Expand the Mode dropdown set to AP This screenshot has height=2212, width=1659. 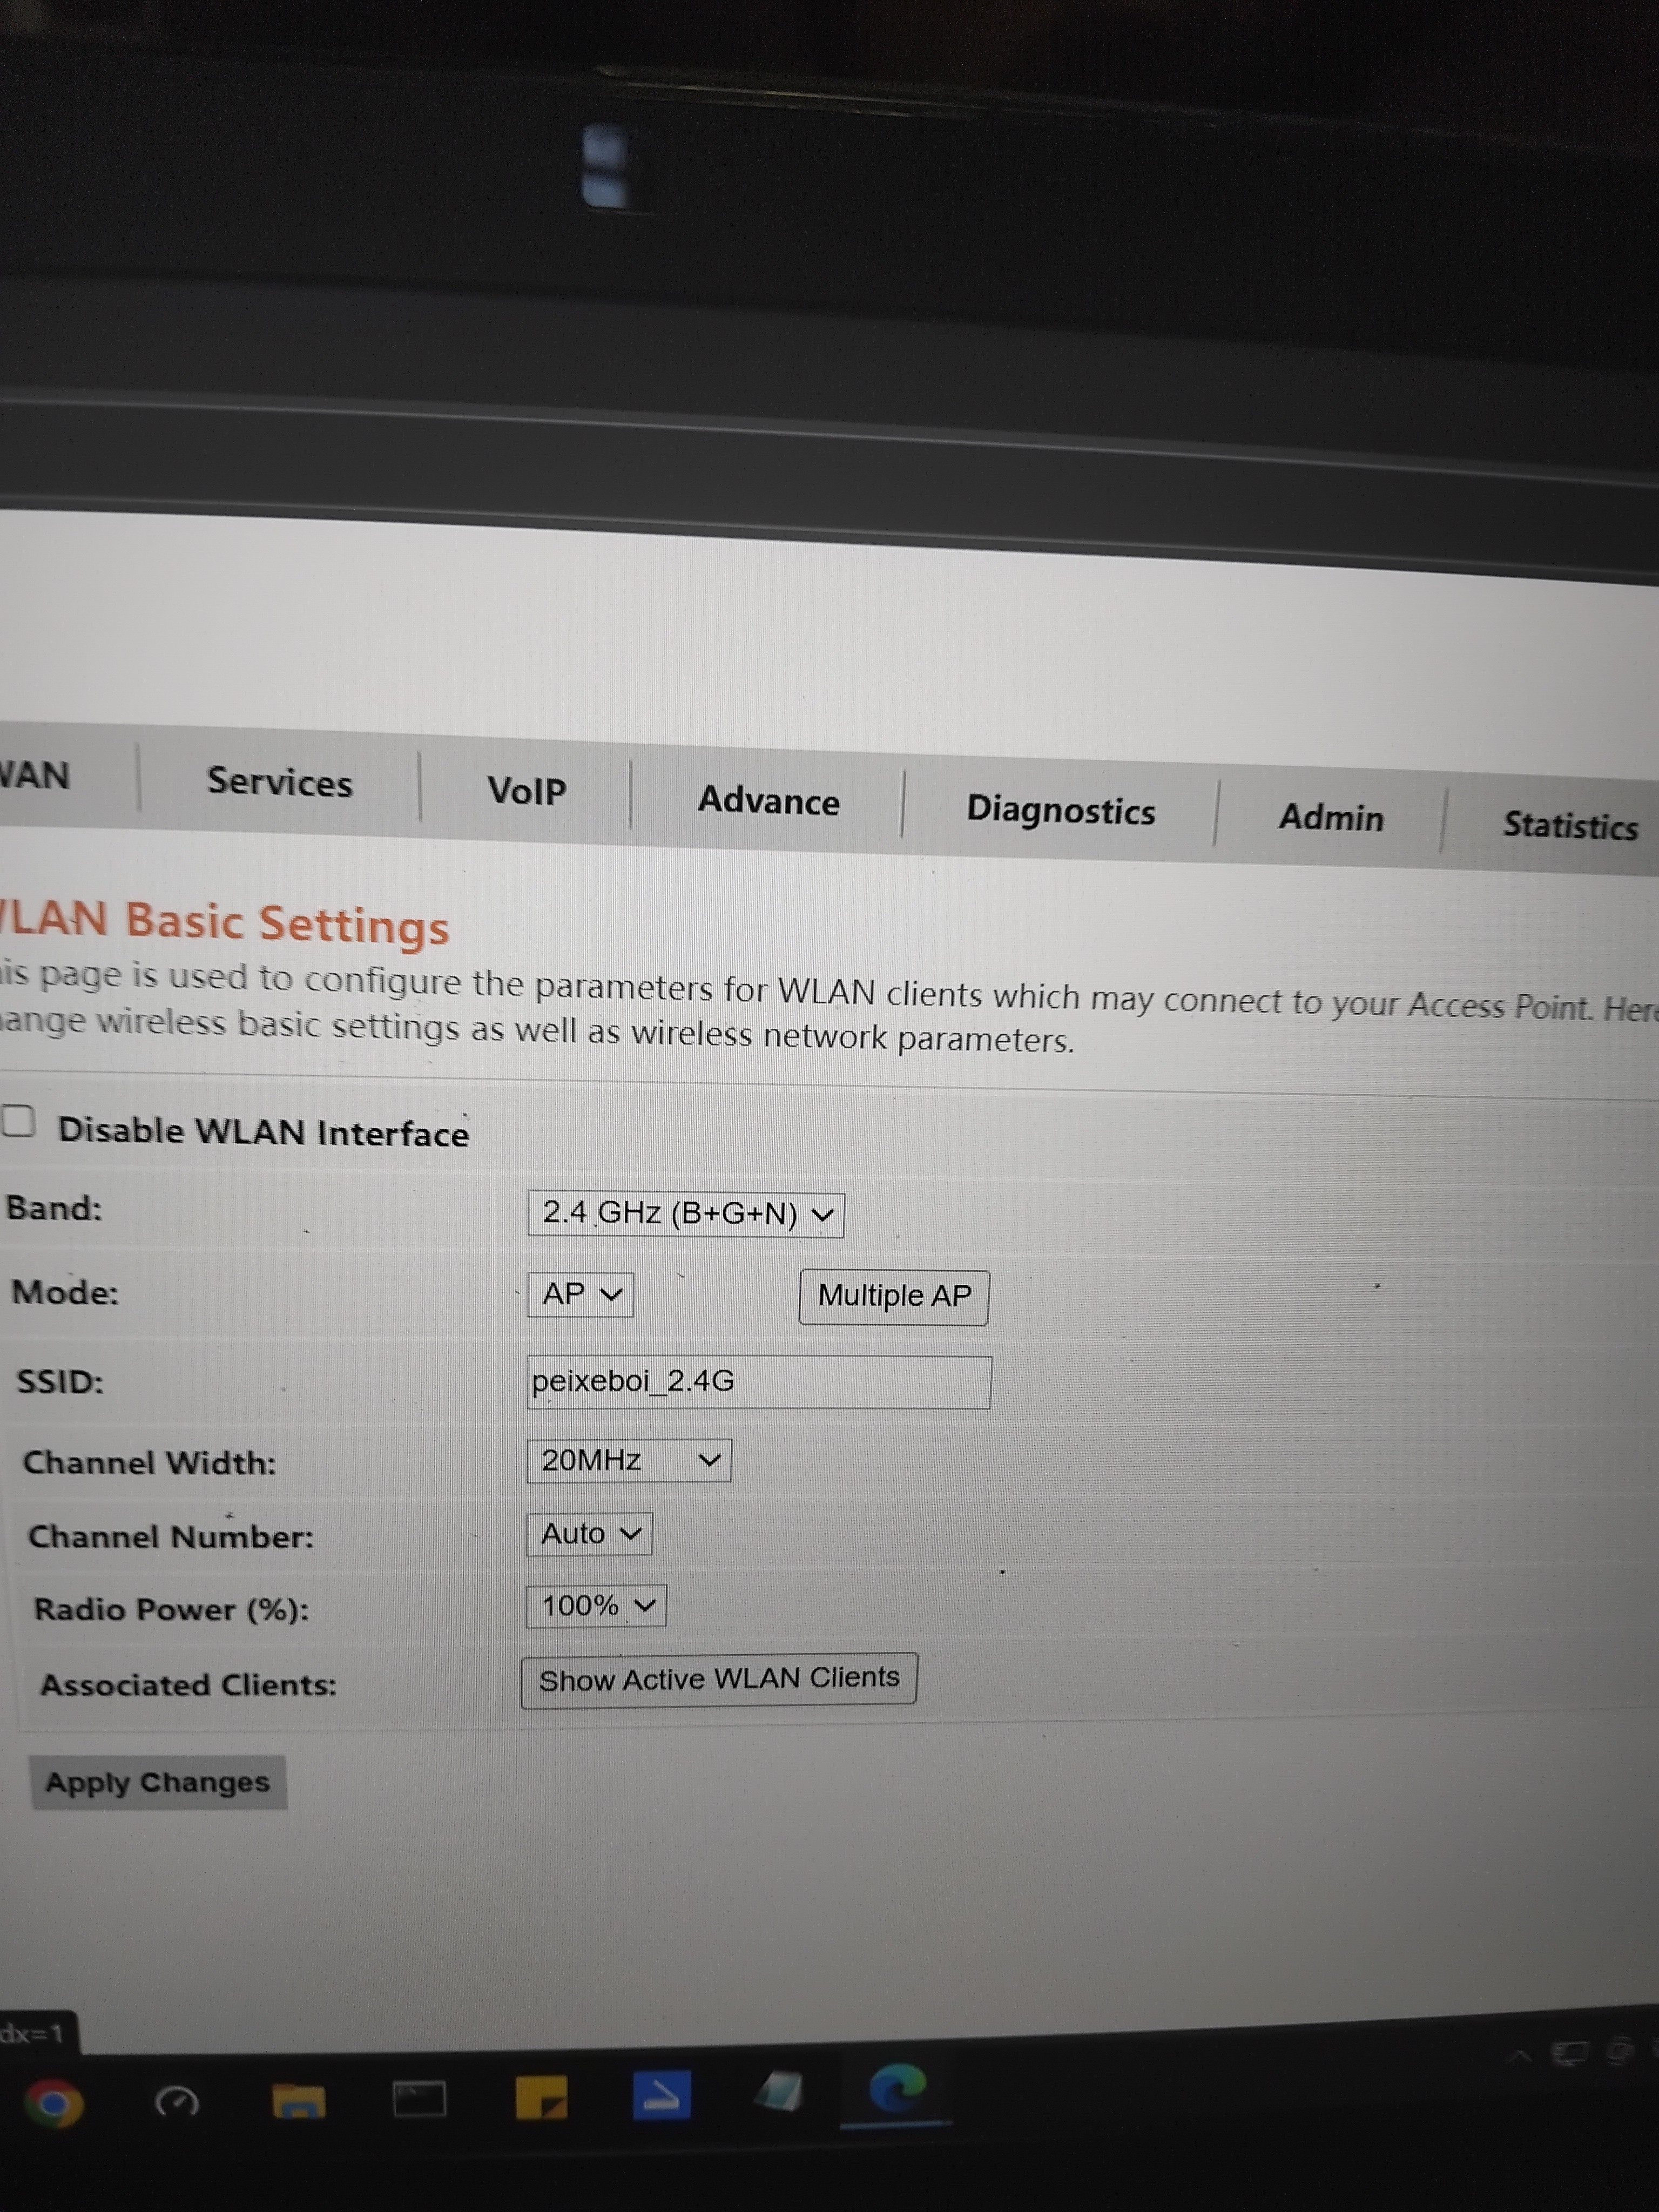tap(580, 1294)
